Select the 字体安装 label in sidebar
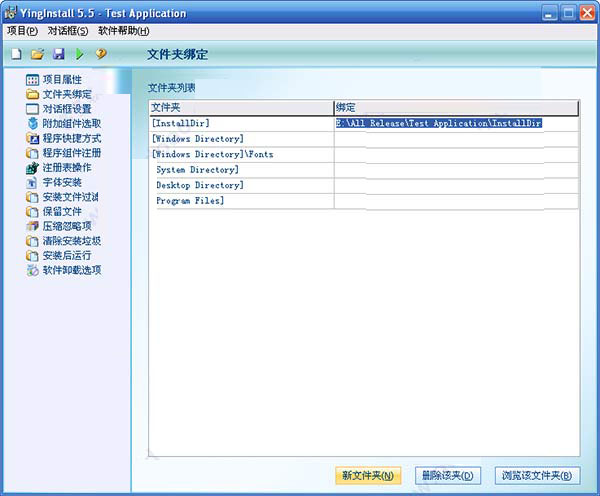 pos(62,183)
